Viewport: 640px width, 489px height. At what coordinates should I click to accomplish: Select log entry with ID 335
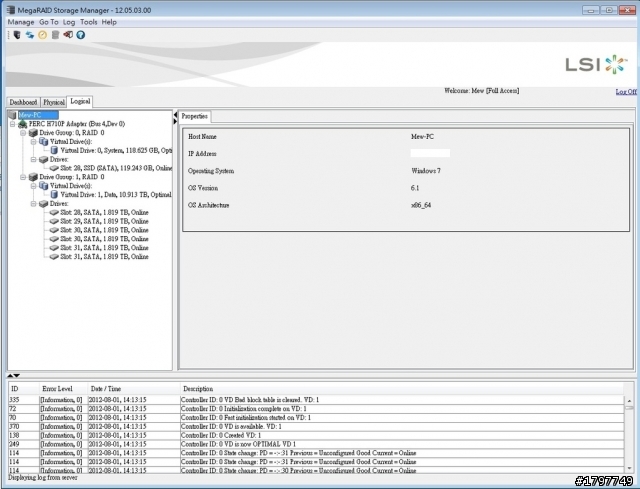coord(316,400)
